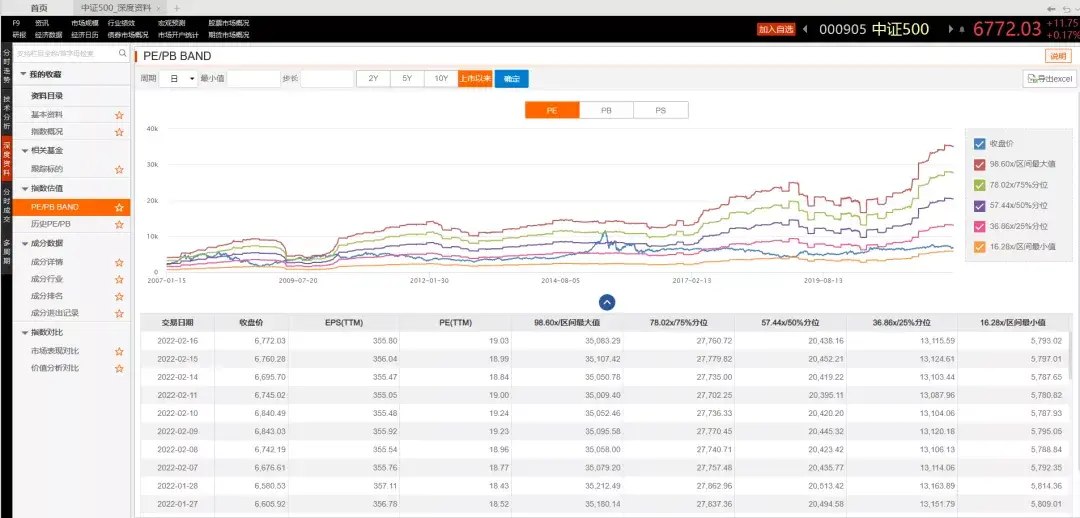This screenshot has height=518, width=1080.
Task: Toggle the 98.60x/区间最大值 legend checkbox
Action: click(979, 165)
